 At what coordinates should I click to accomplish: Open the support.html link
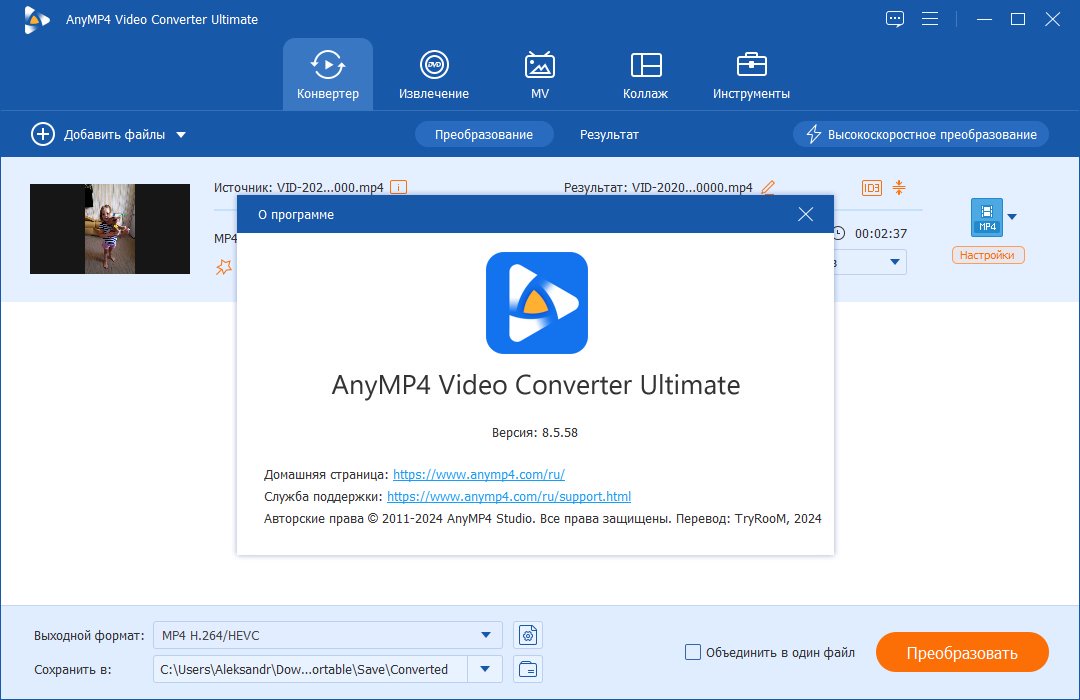(x=509, y=496)
